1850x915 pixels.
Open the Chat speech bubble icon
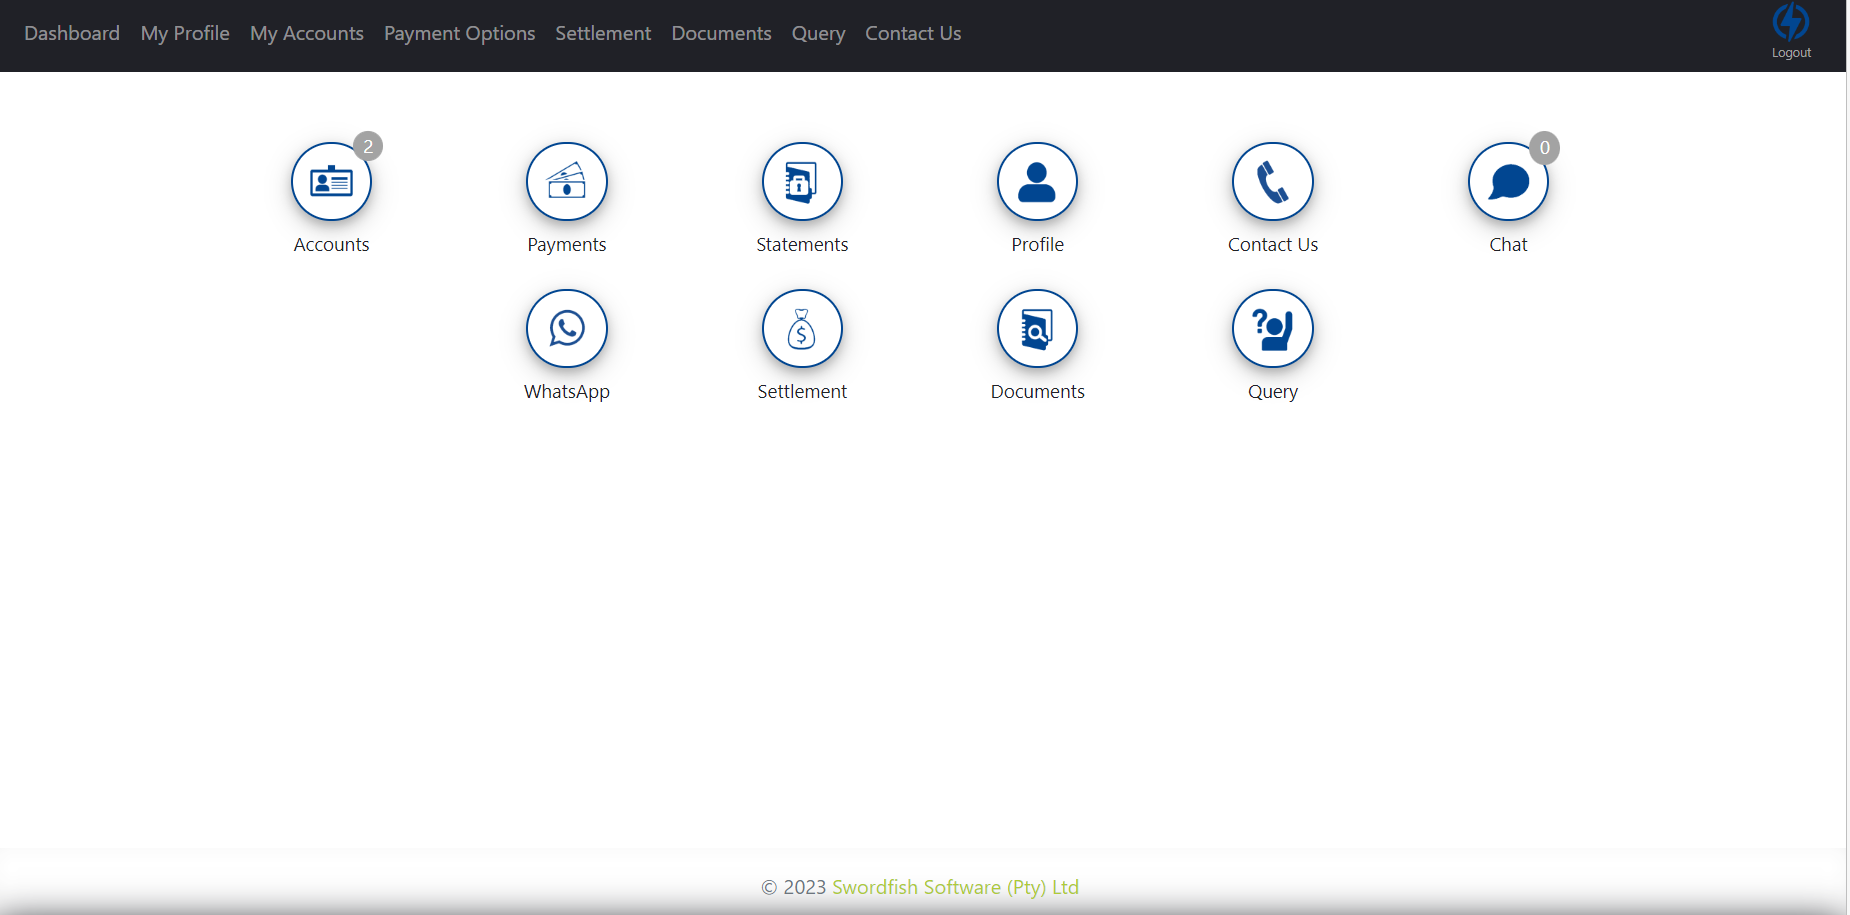(x=1508, y=182)
